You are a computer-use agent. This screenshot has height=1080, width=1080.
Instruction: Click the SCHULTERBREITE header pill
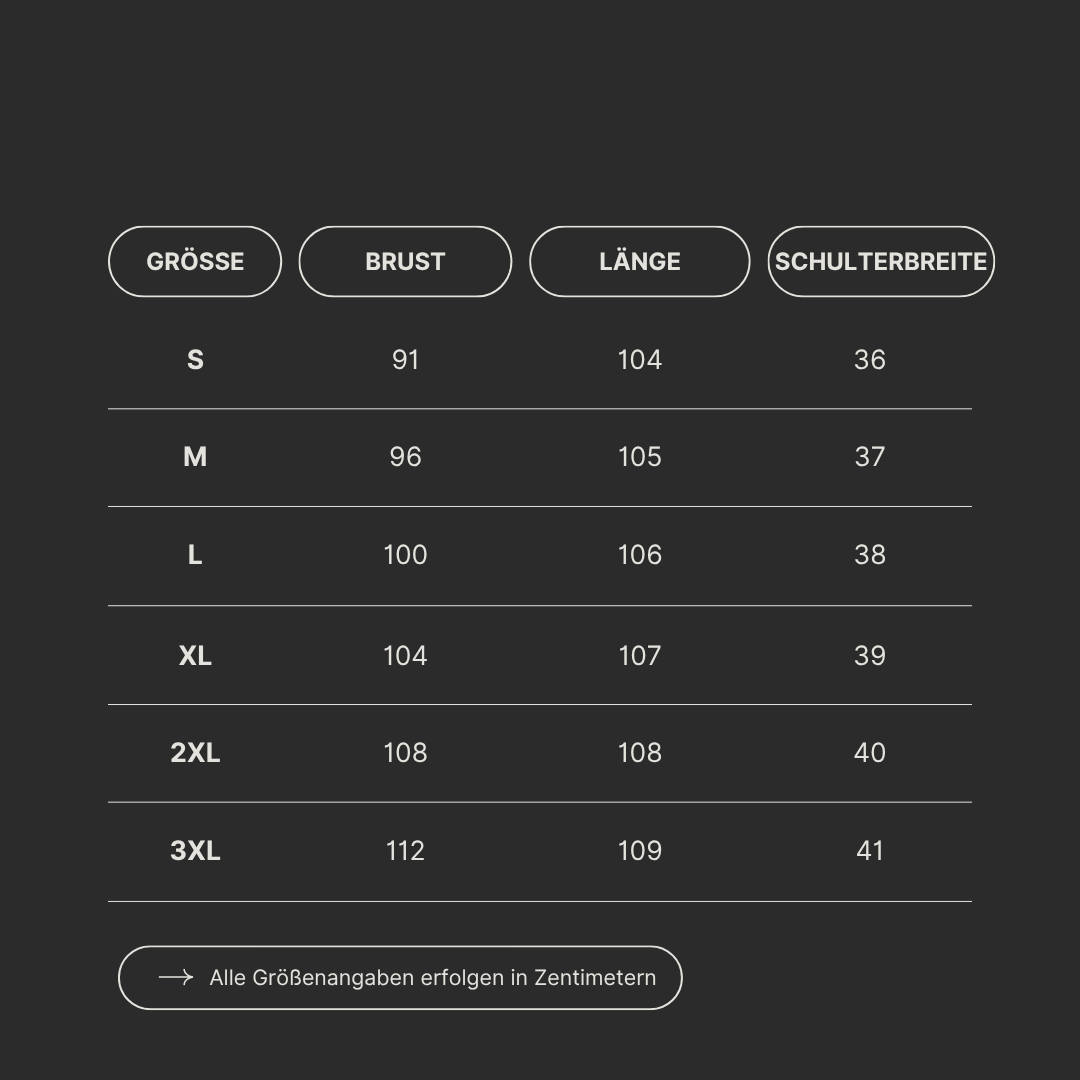pyautogui.click(x=881, y=261)
